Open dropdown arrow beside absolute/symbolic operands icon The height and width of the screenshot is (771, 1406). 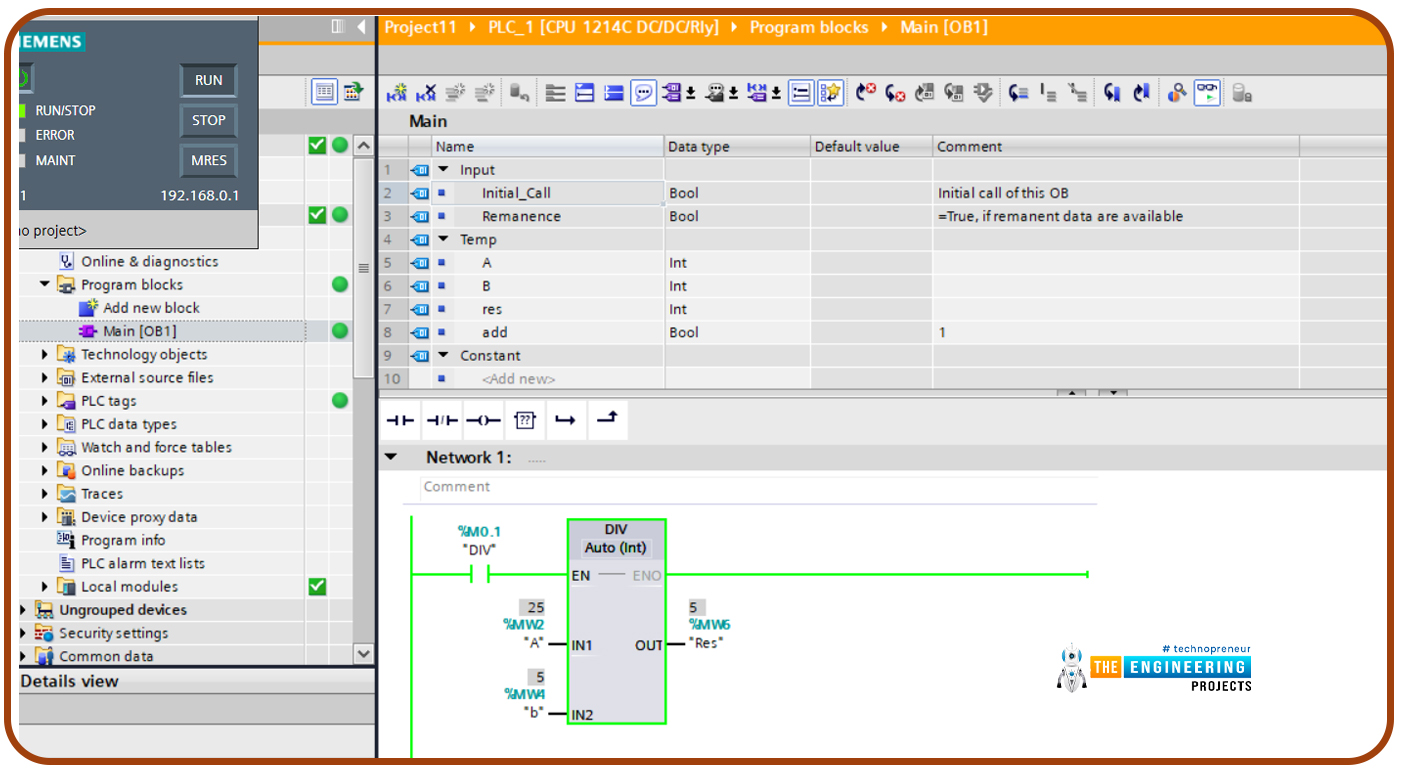(691, 94)
